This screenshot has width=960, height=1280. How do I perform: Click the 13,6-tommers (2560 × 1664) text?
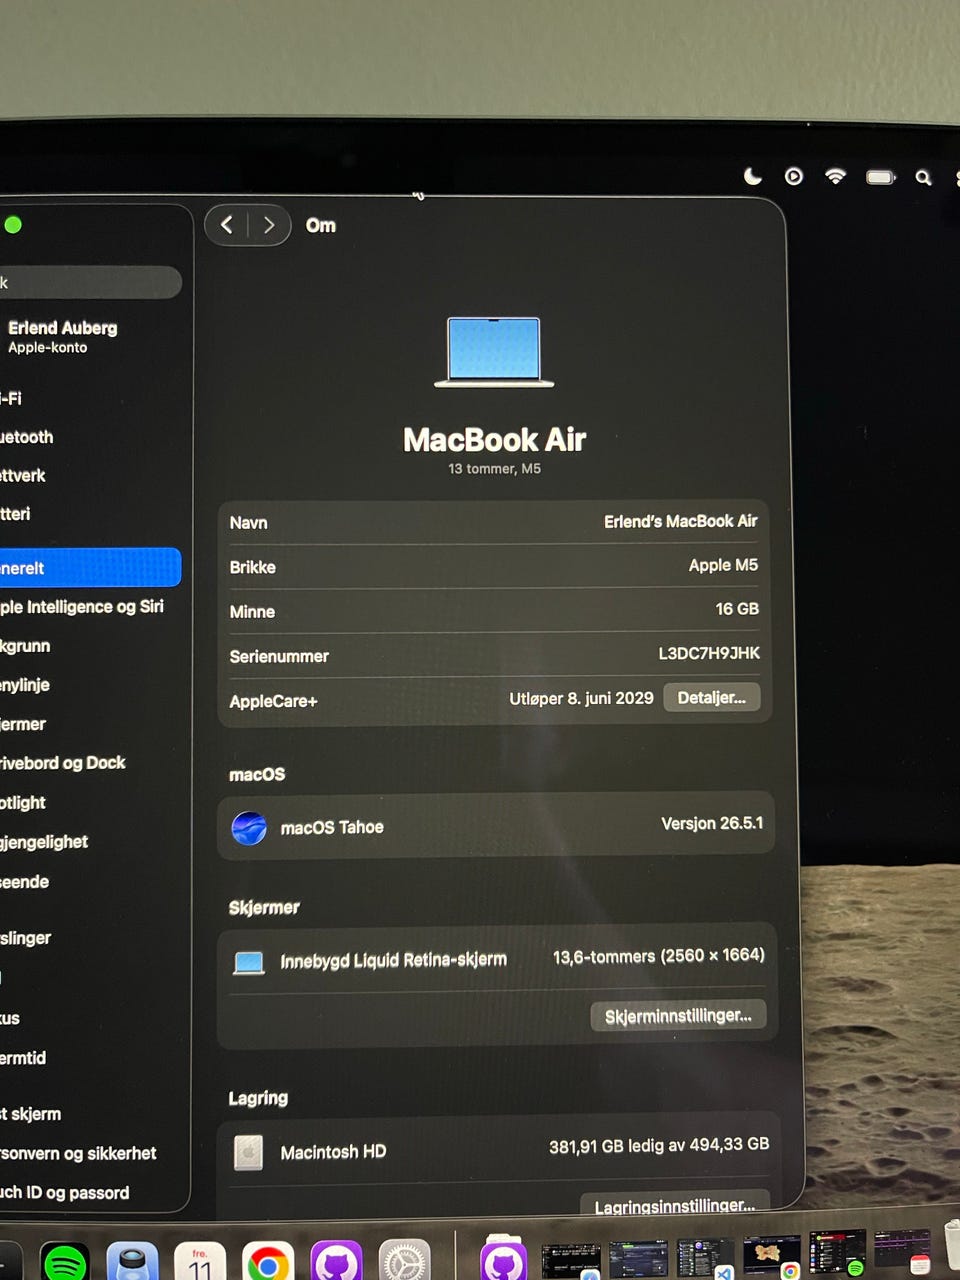[x=659, y=956]
